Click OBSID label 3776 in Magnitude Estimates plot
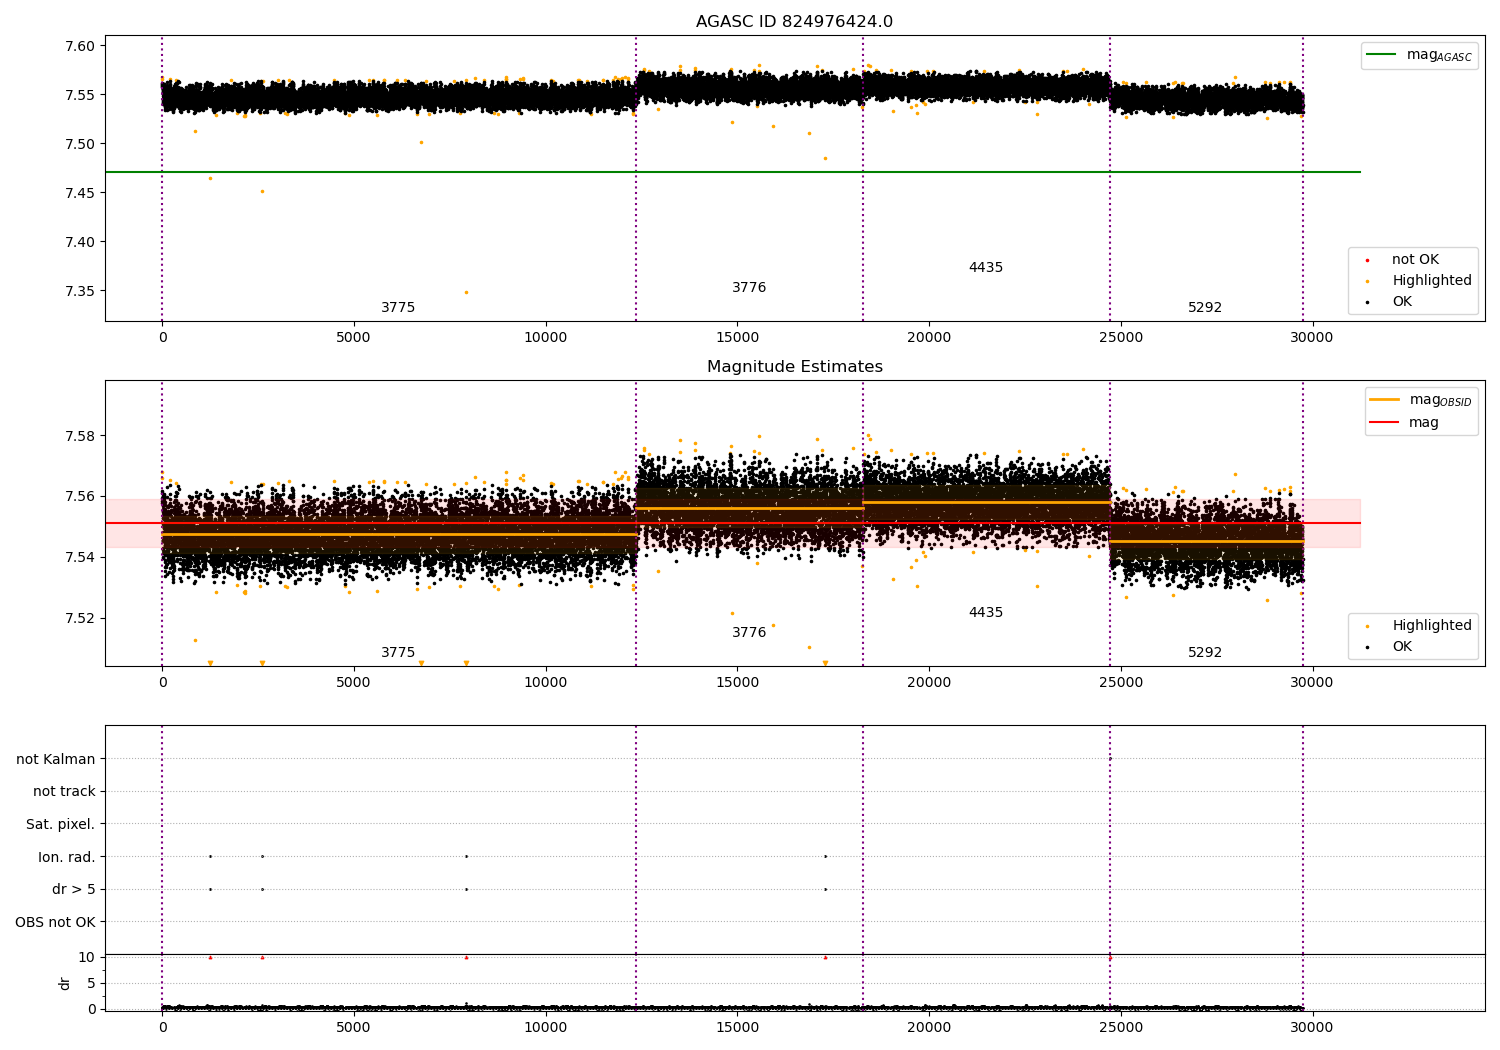Screen dimensions: 1500x1050 click(749, 633)
